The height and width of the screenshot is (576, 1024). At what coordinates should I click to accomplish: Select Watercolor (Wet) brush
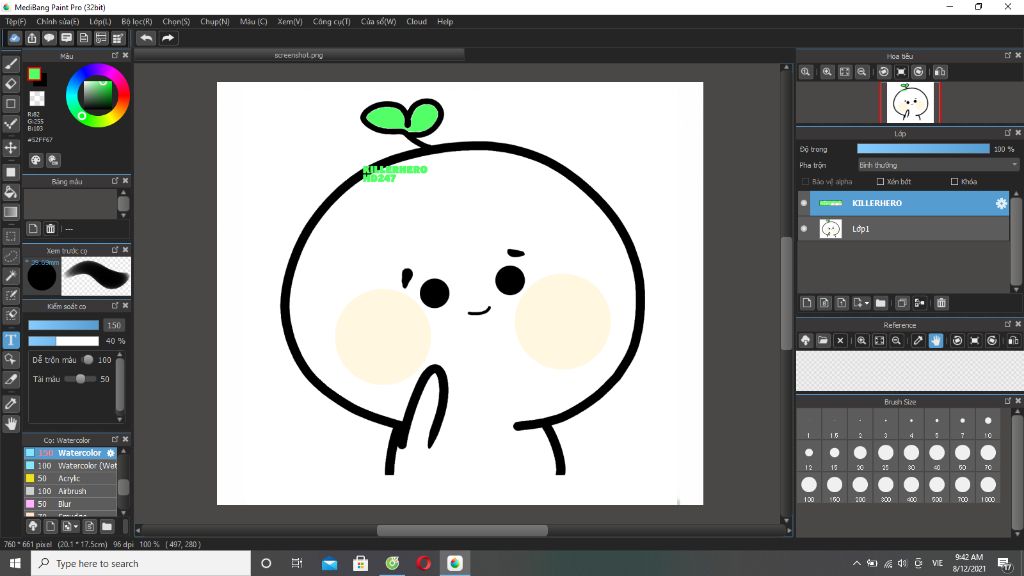tap(71, 466)
